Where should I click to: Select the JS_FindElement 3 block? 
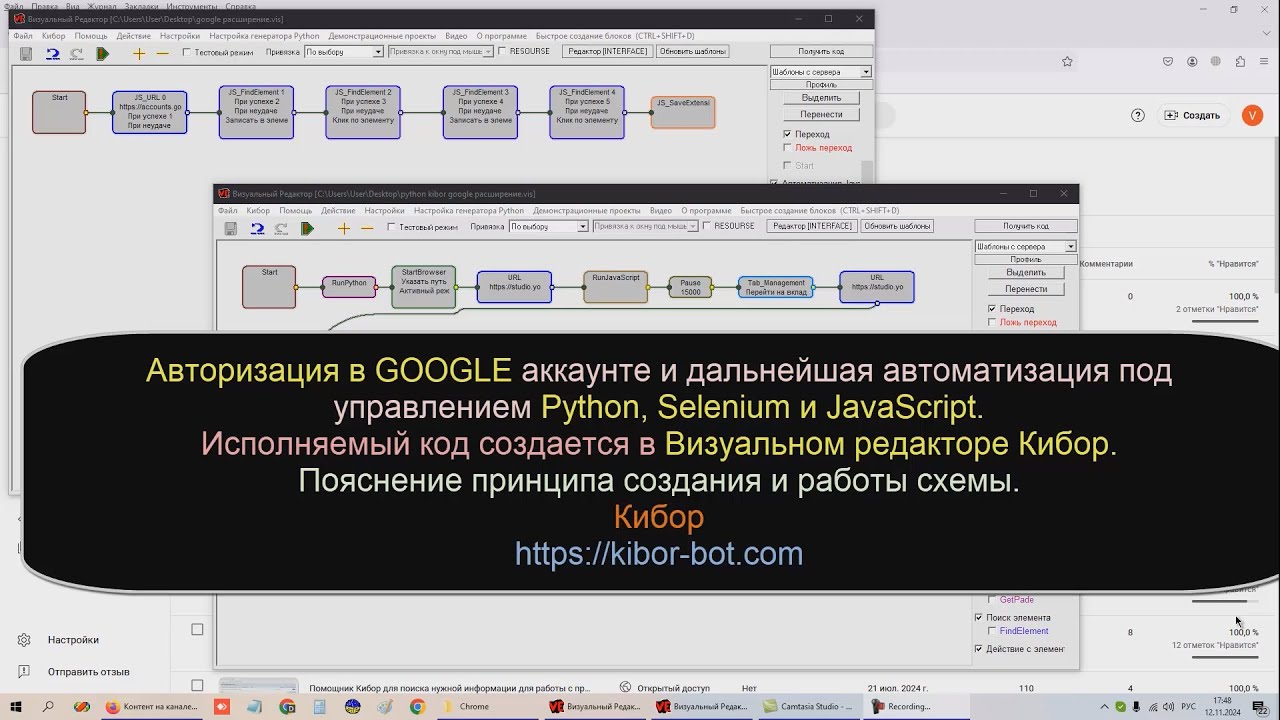click(x=481, y=112)
